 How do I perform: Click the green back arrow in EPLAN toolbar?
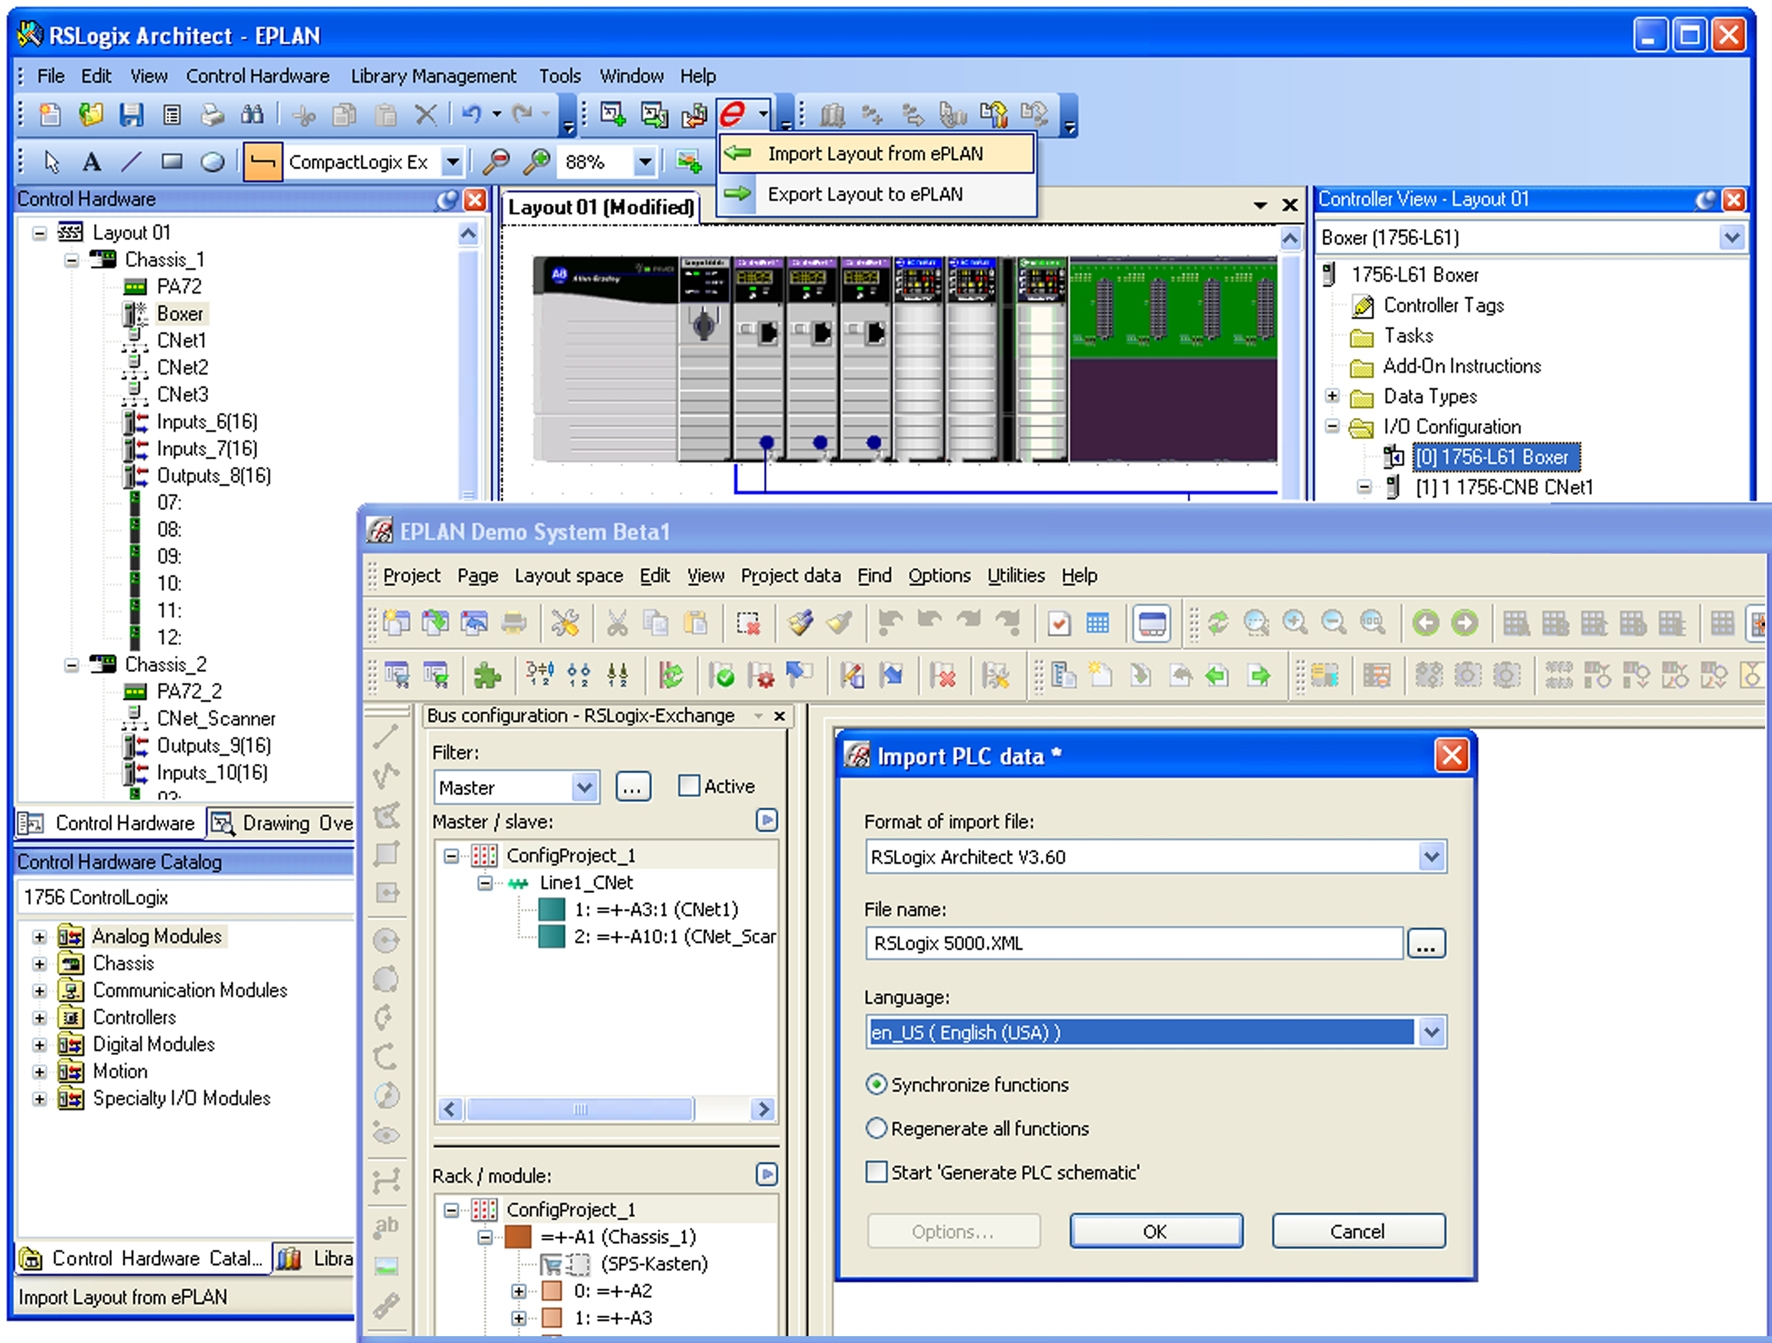tap(1425, 623)
